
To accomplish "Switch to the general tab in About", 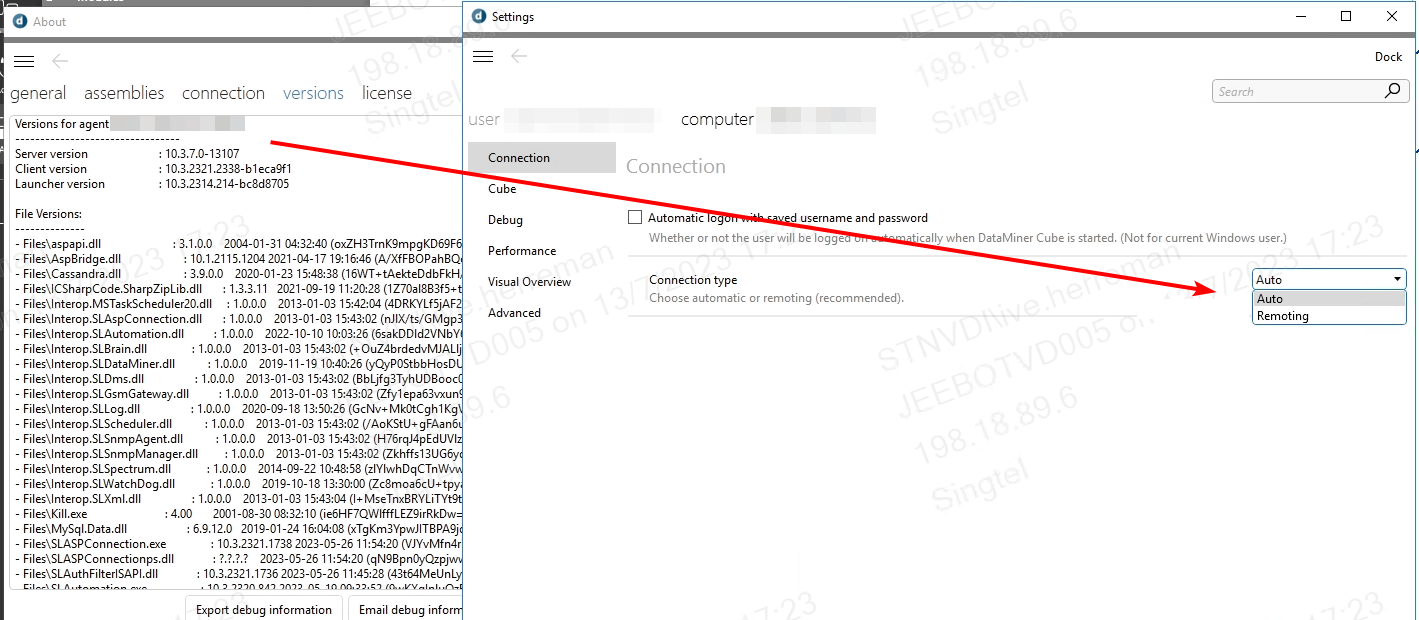I will tap(38, 93).
